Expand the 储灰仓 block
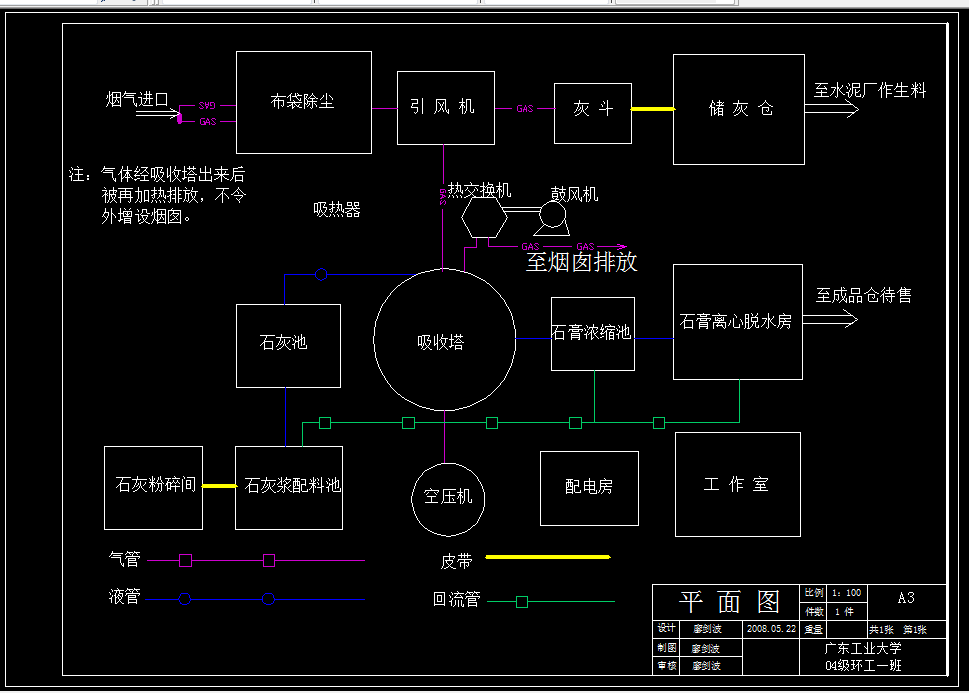969x693 pixels. click(738, 107)
